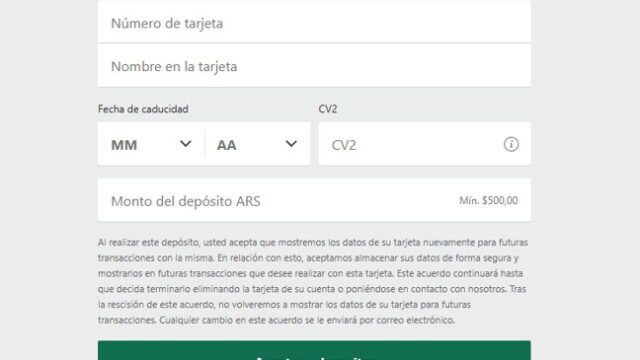Click the green deposit button
The height and width of the screenshot is (360, 640).
tap(314, 351)
